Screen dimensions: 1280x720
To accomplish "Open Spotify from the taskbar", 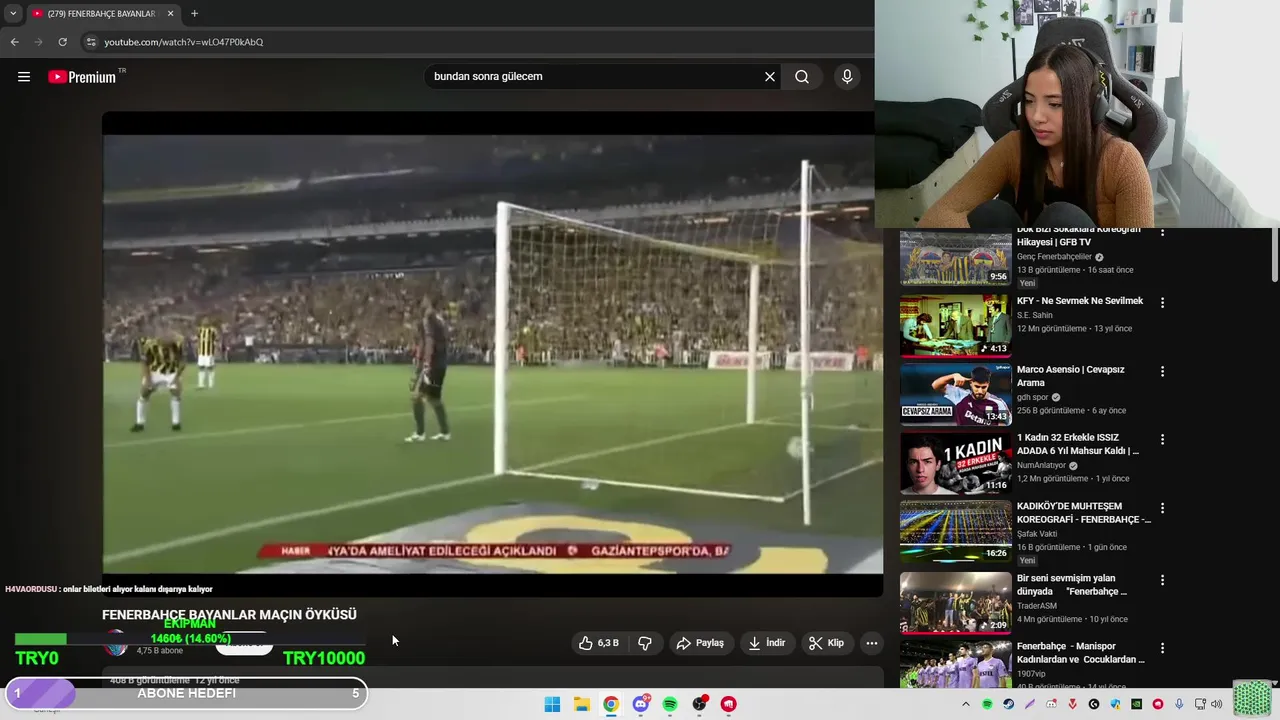I will coord(670,704).
